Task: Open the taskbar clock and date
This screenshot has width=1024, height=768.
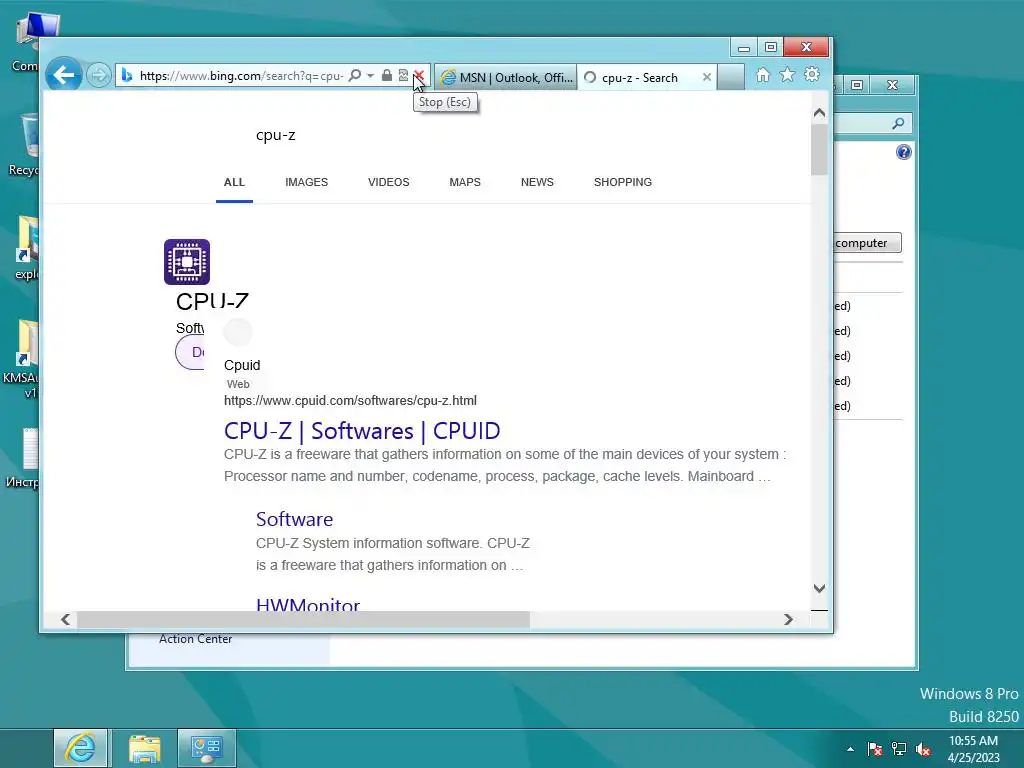Action: pyautogui.click(x=973, y=749)
